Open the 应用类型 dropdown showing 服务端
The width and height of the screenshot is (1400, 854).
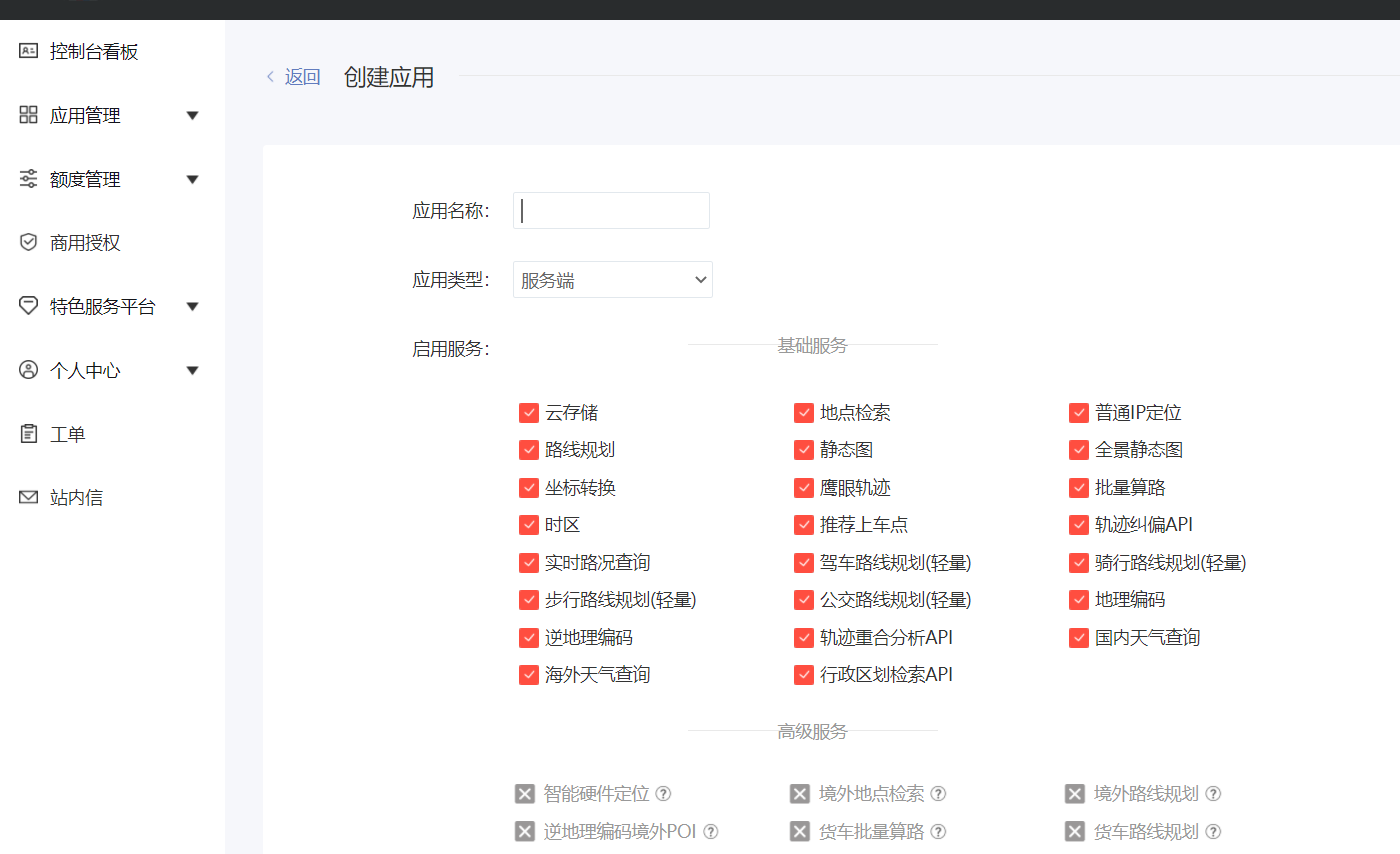click(x=613, y=280)
